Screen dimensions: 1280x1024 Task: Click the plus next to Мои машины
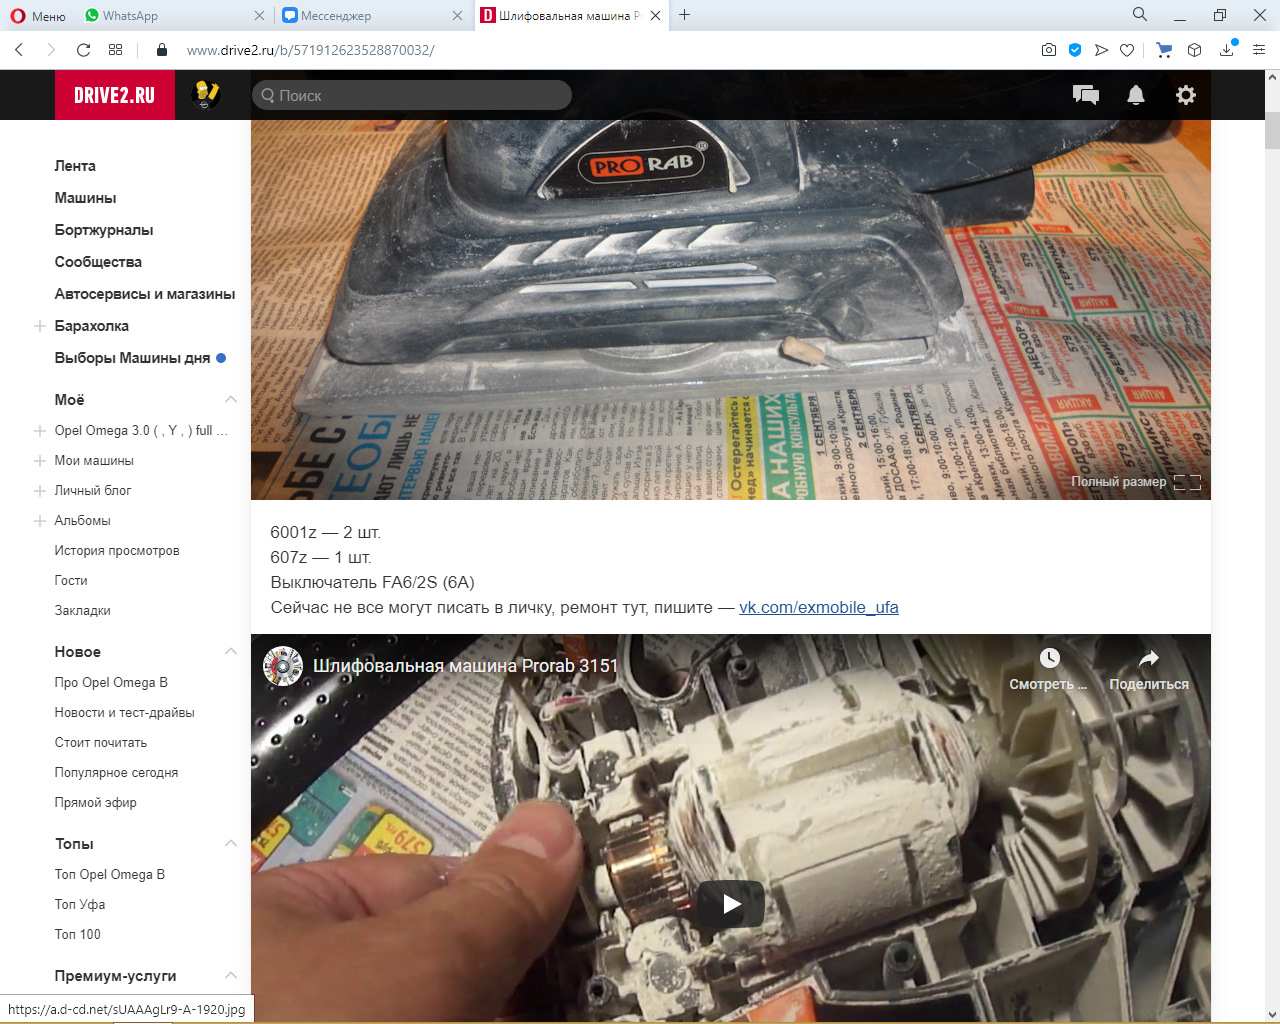click(40, 461)
